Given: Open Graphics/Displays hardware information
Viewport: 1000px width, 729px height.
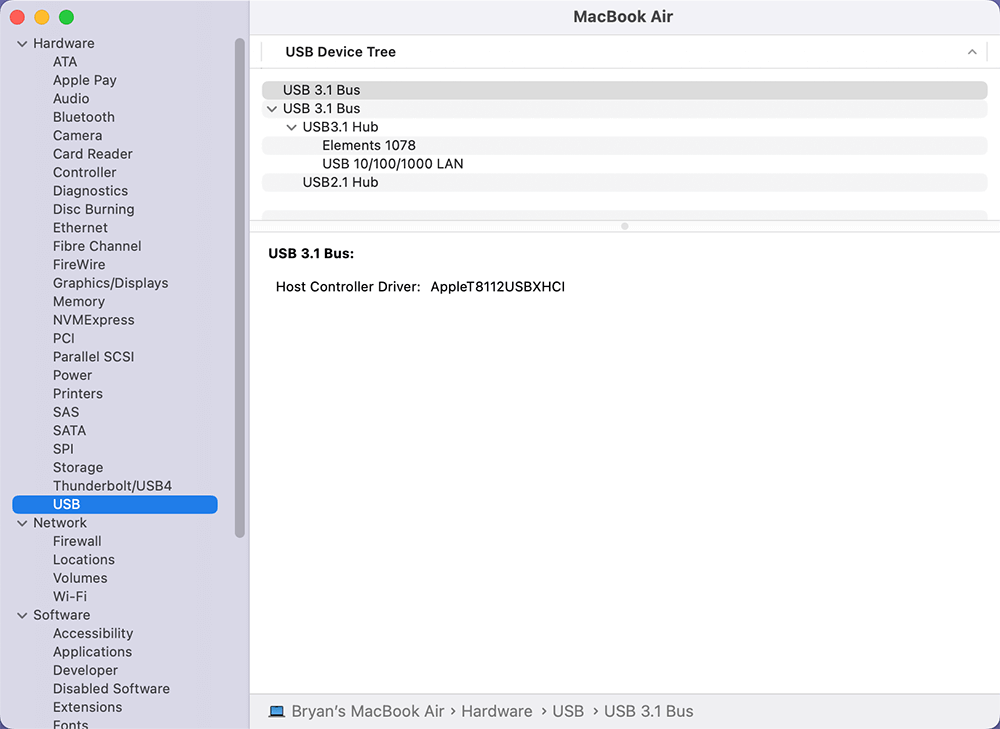Looking at the screenshot, I should pyautogui.click(x=110, y=283).
